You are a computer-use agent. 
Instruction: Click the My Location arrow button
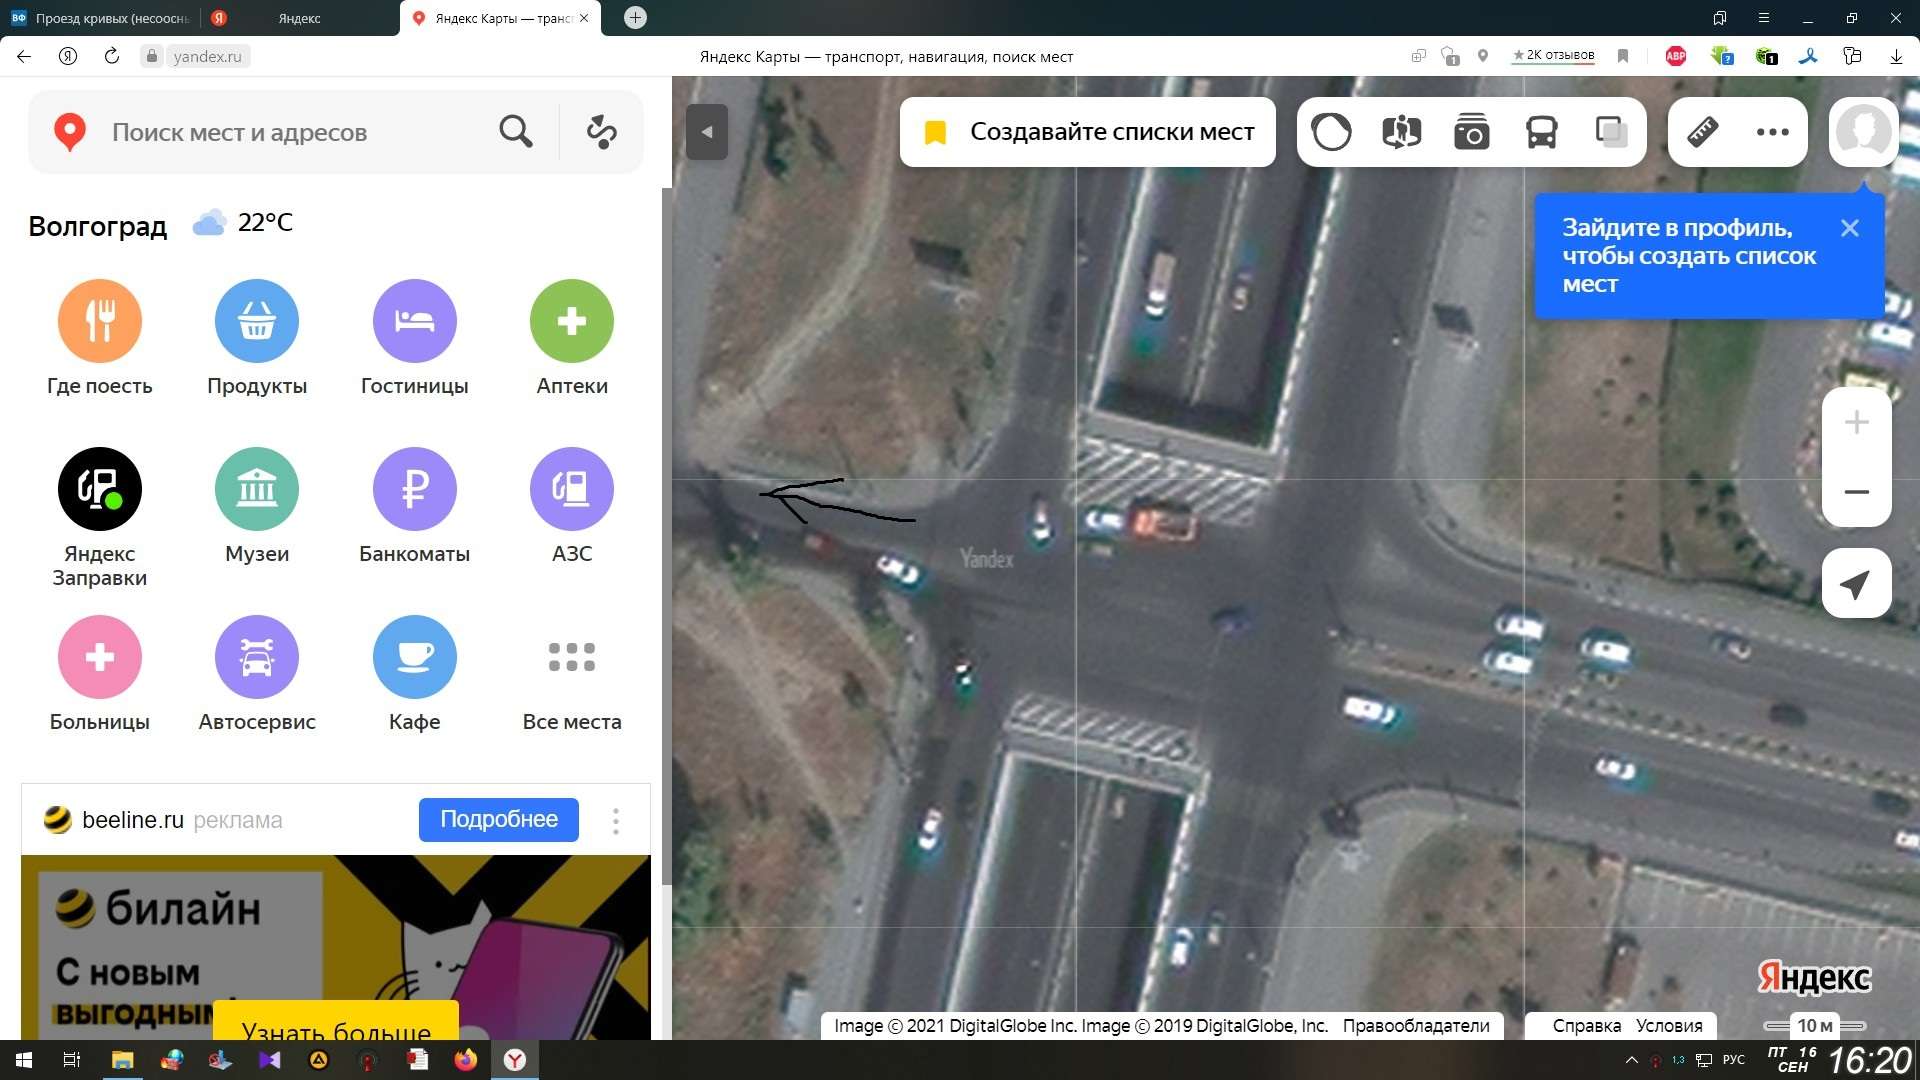[x=1856, y=584]
